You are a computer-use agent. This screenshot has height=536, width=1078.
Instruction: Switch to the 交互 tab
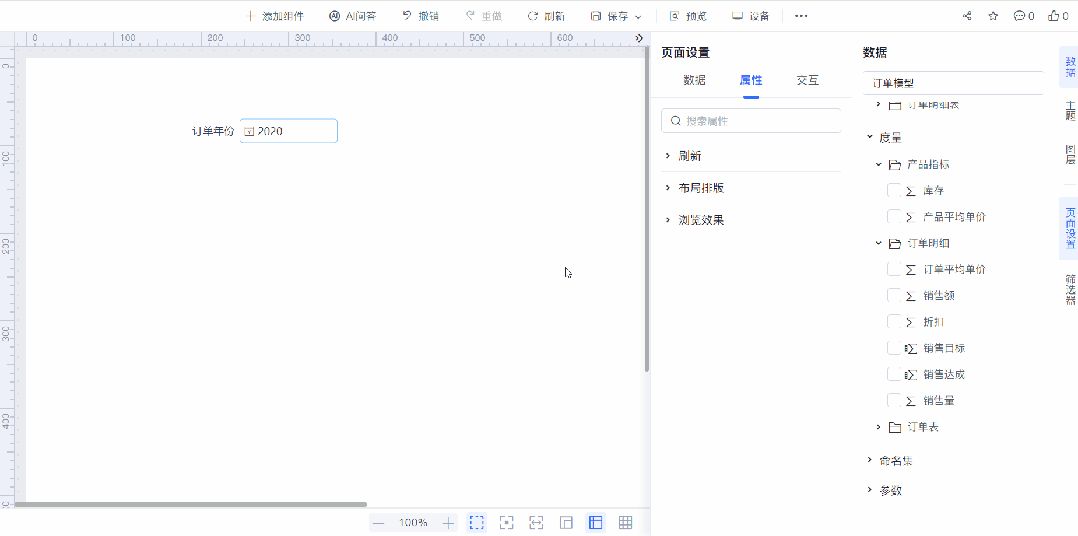[807, 80]
